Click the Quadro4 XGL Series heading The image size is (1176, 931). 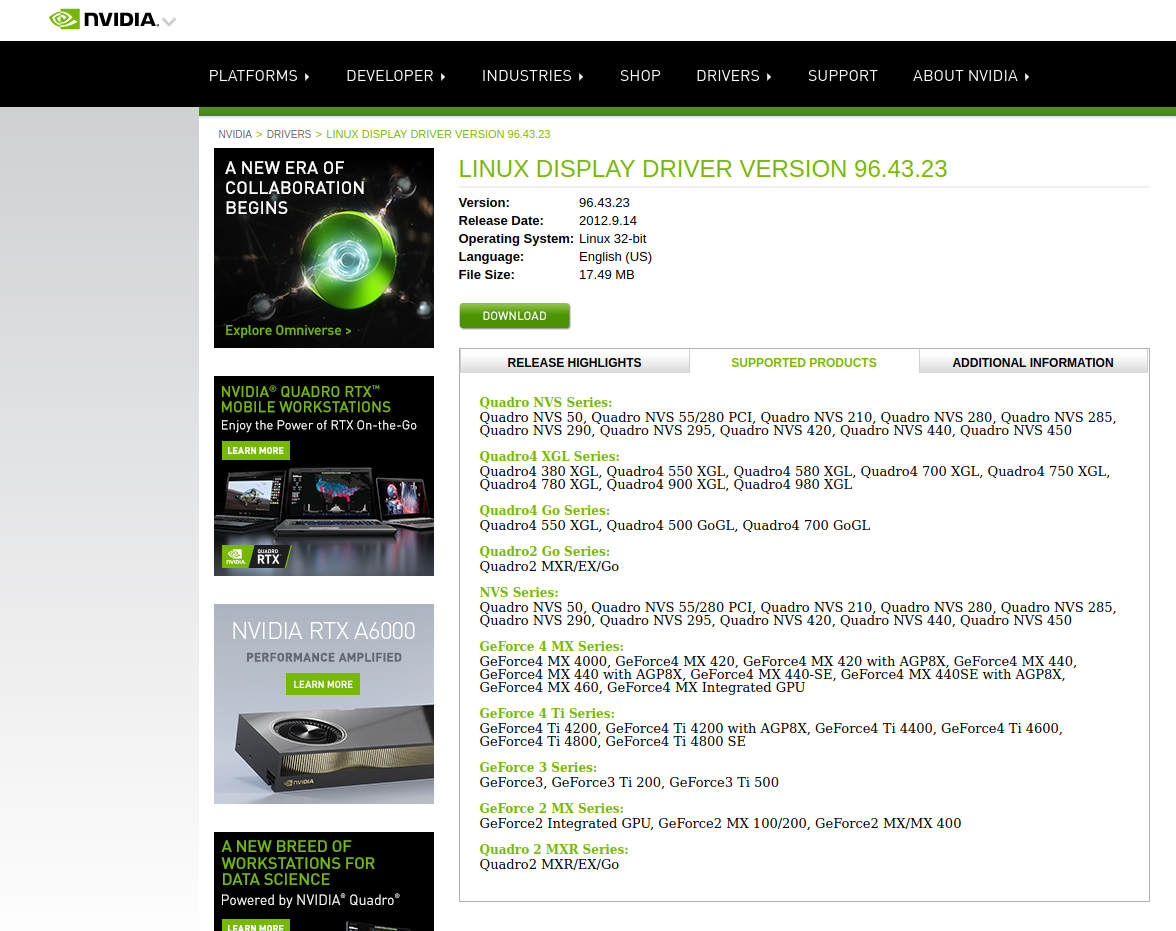coord(550,456)
